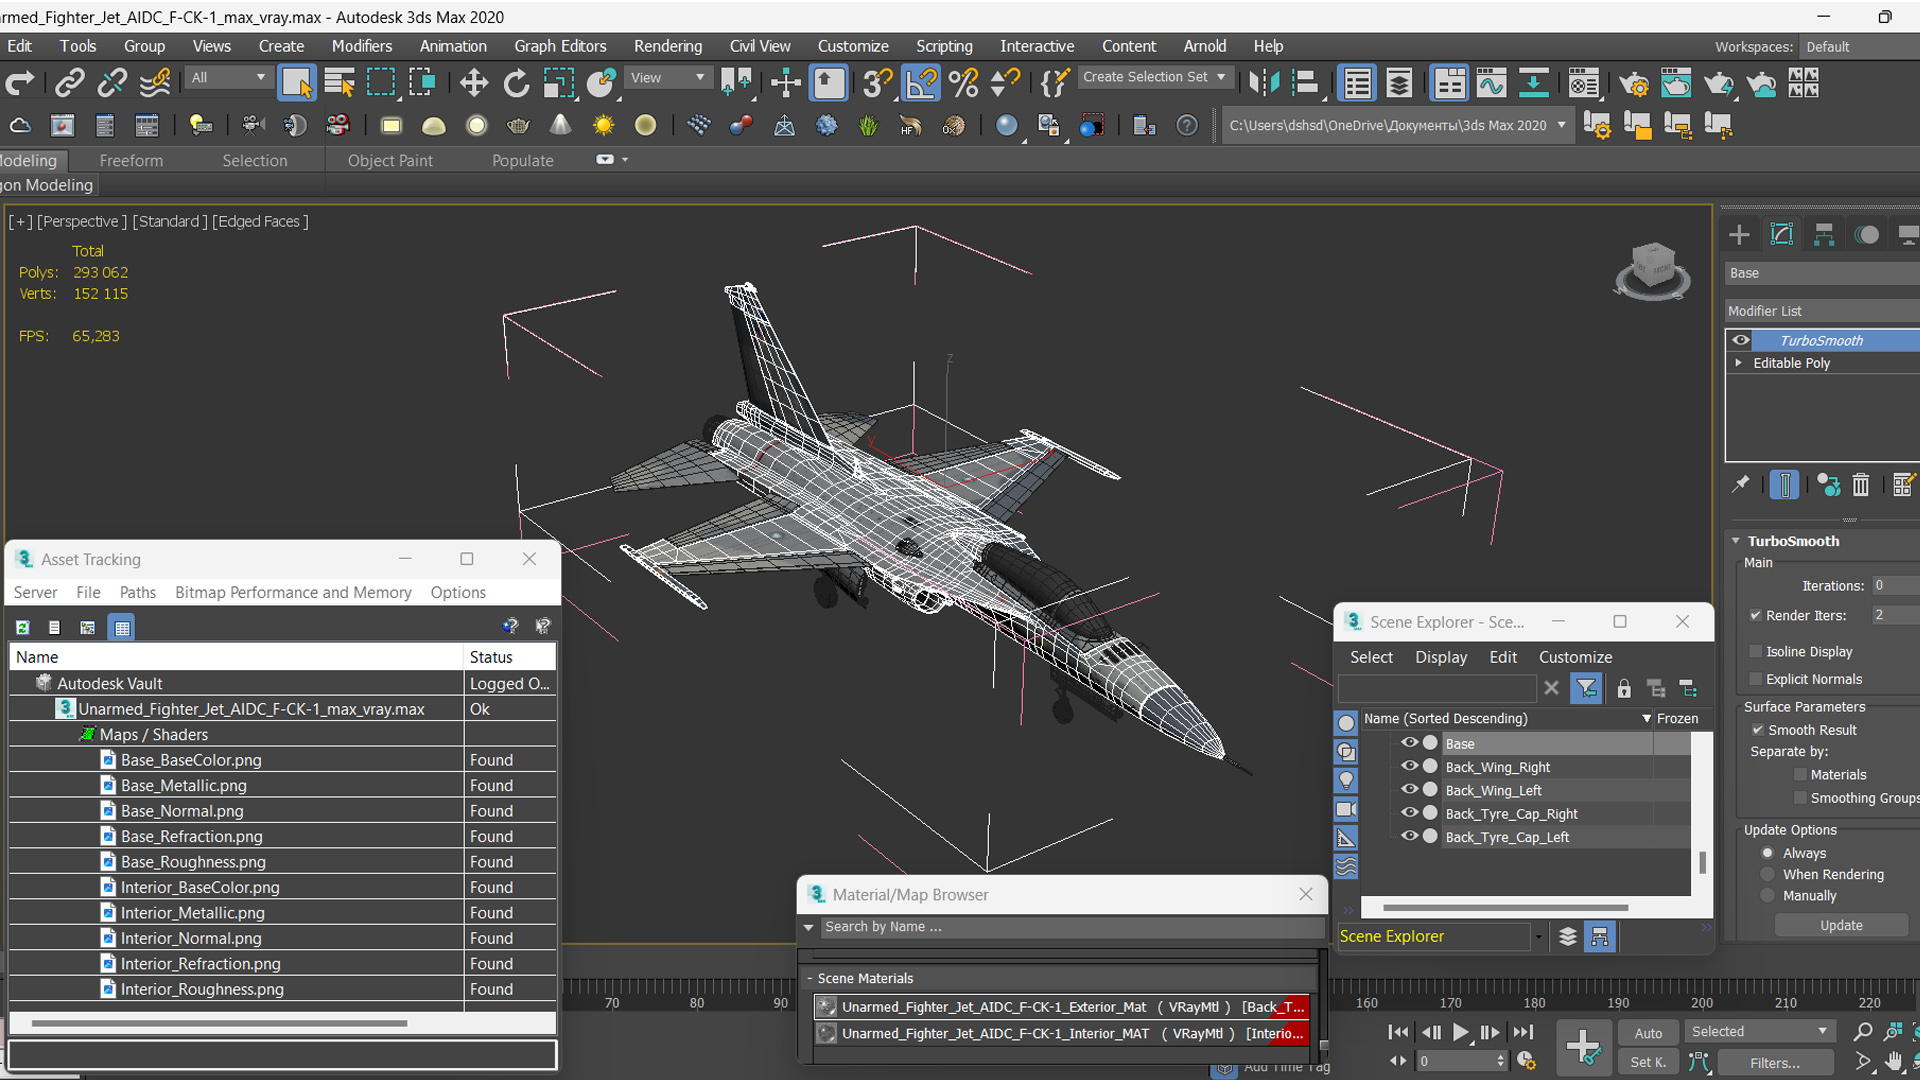Disable the Render Iters checkbox
Viewport: 1920px width, 1080px height.
pos(1756,615)
